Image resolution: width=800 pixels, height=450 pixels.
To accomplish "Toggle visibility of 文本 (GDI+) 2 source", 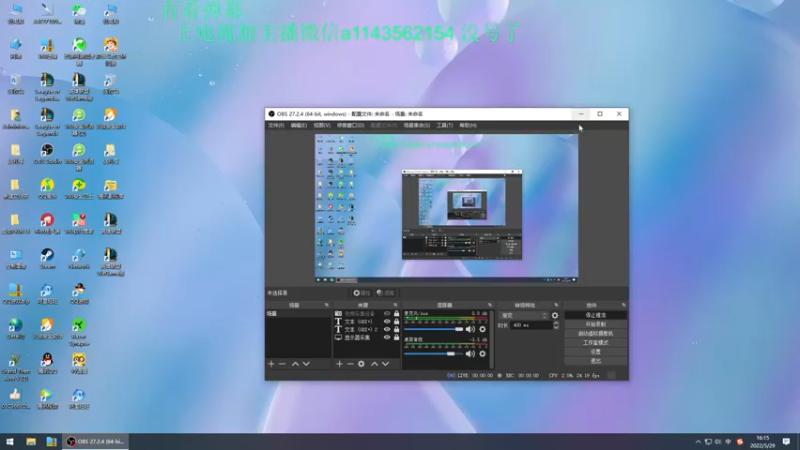I will point(387,330).
